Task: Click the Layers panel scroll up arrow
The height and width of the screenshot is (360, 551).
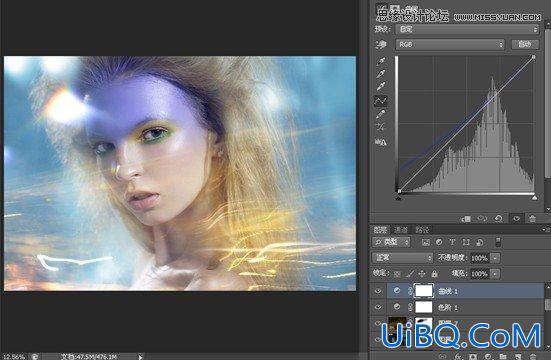Action: 547,288
